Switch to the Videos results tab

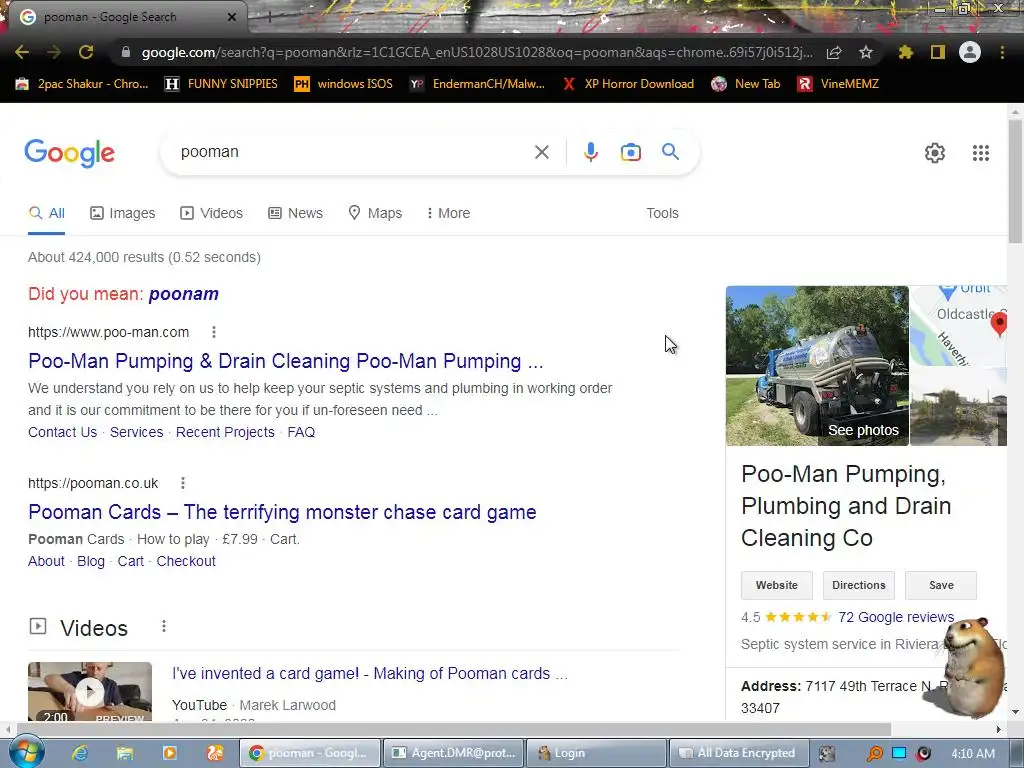[x=212, y=213]
